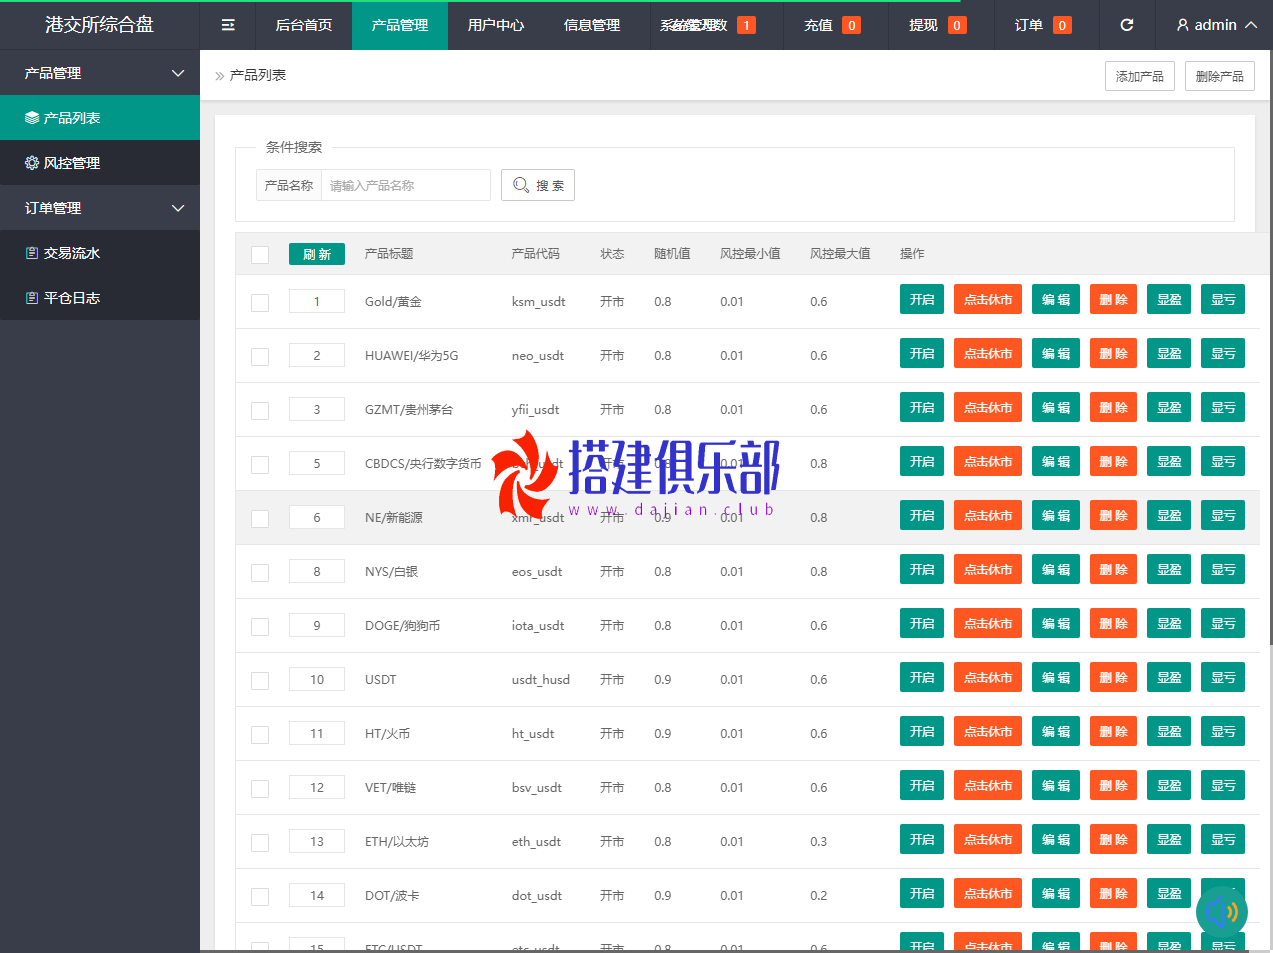Focus the 请输入产品名称 search field
Viewport: 1273px width, 953px height.
point(406,185)
